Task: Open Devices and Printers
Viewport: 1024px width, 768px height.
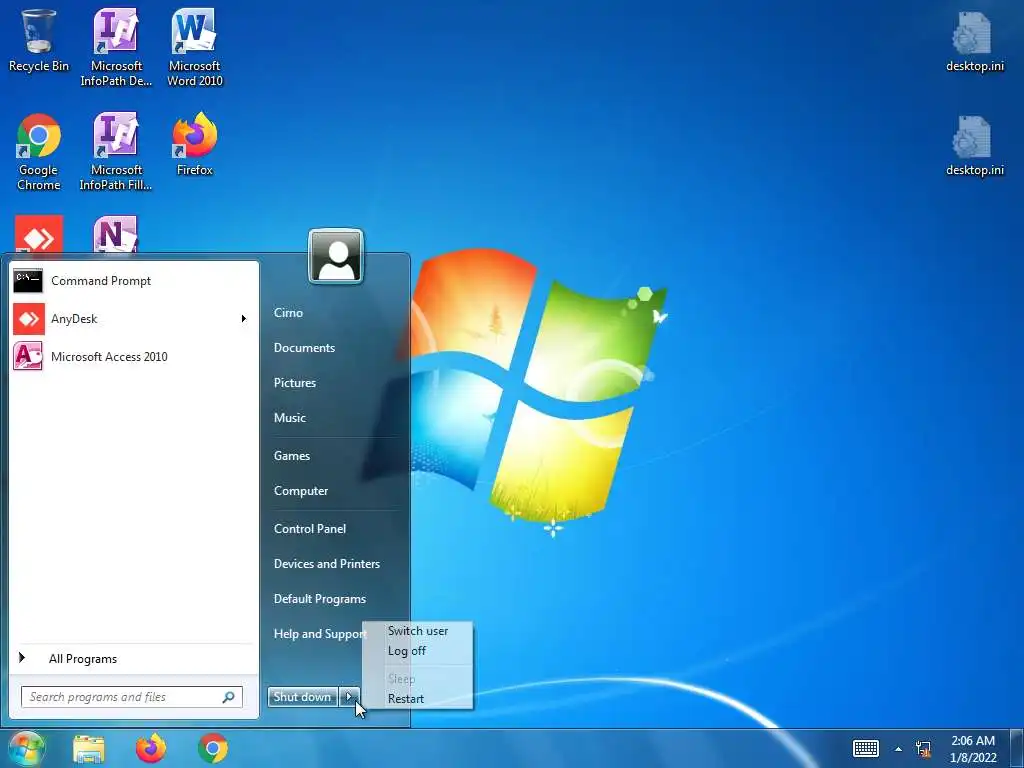Action: 327,564
